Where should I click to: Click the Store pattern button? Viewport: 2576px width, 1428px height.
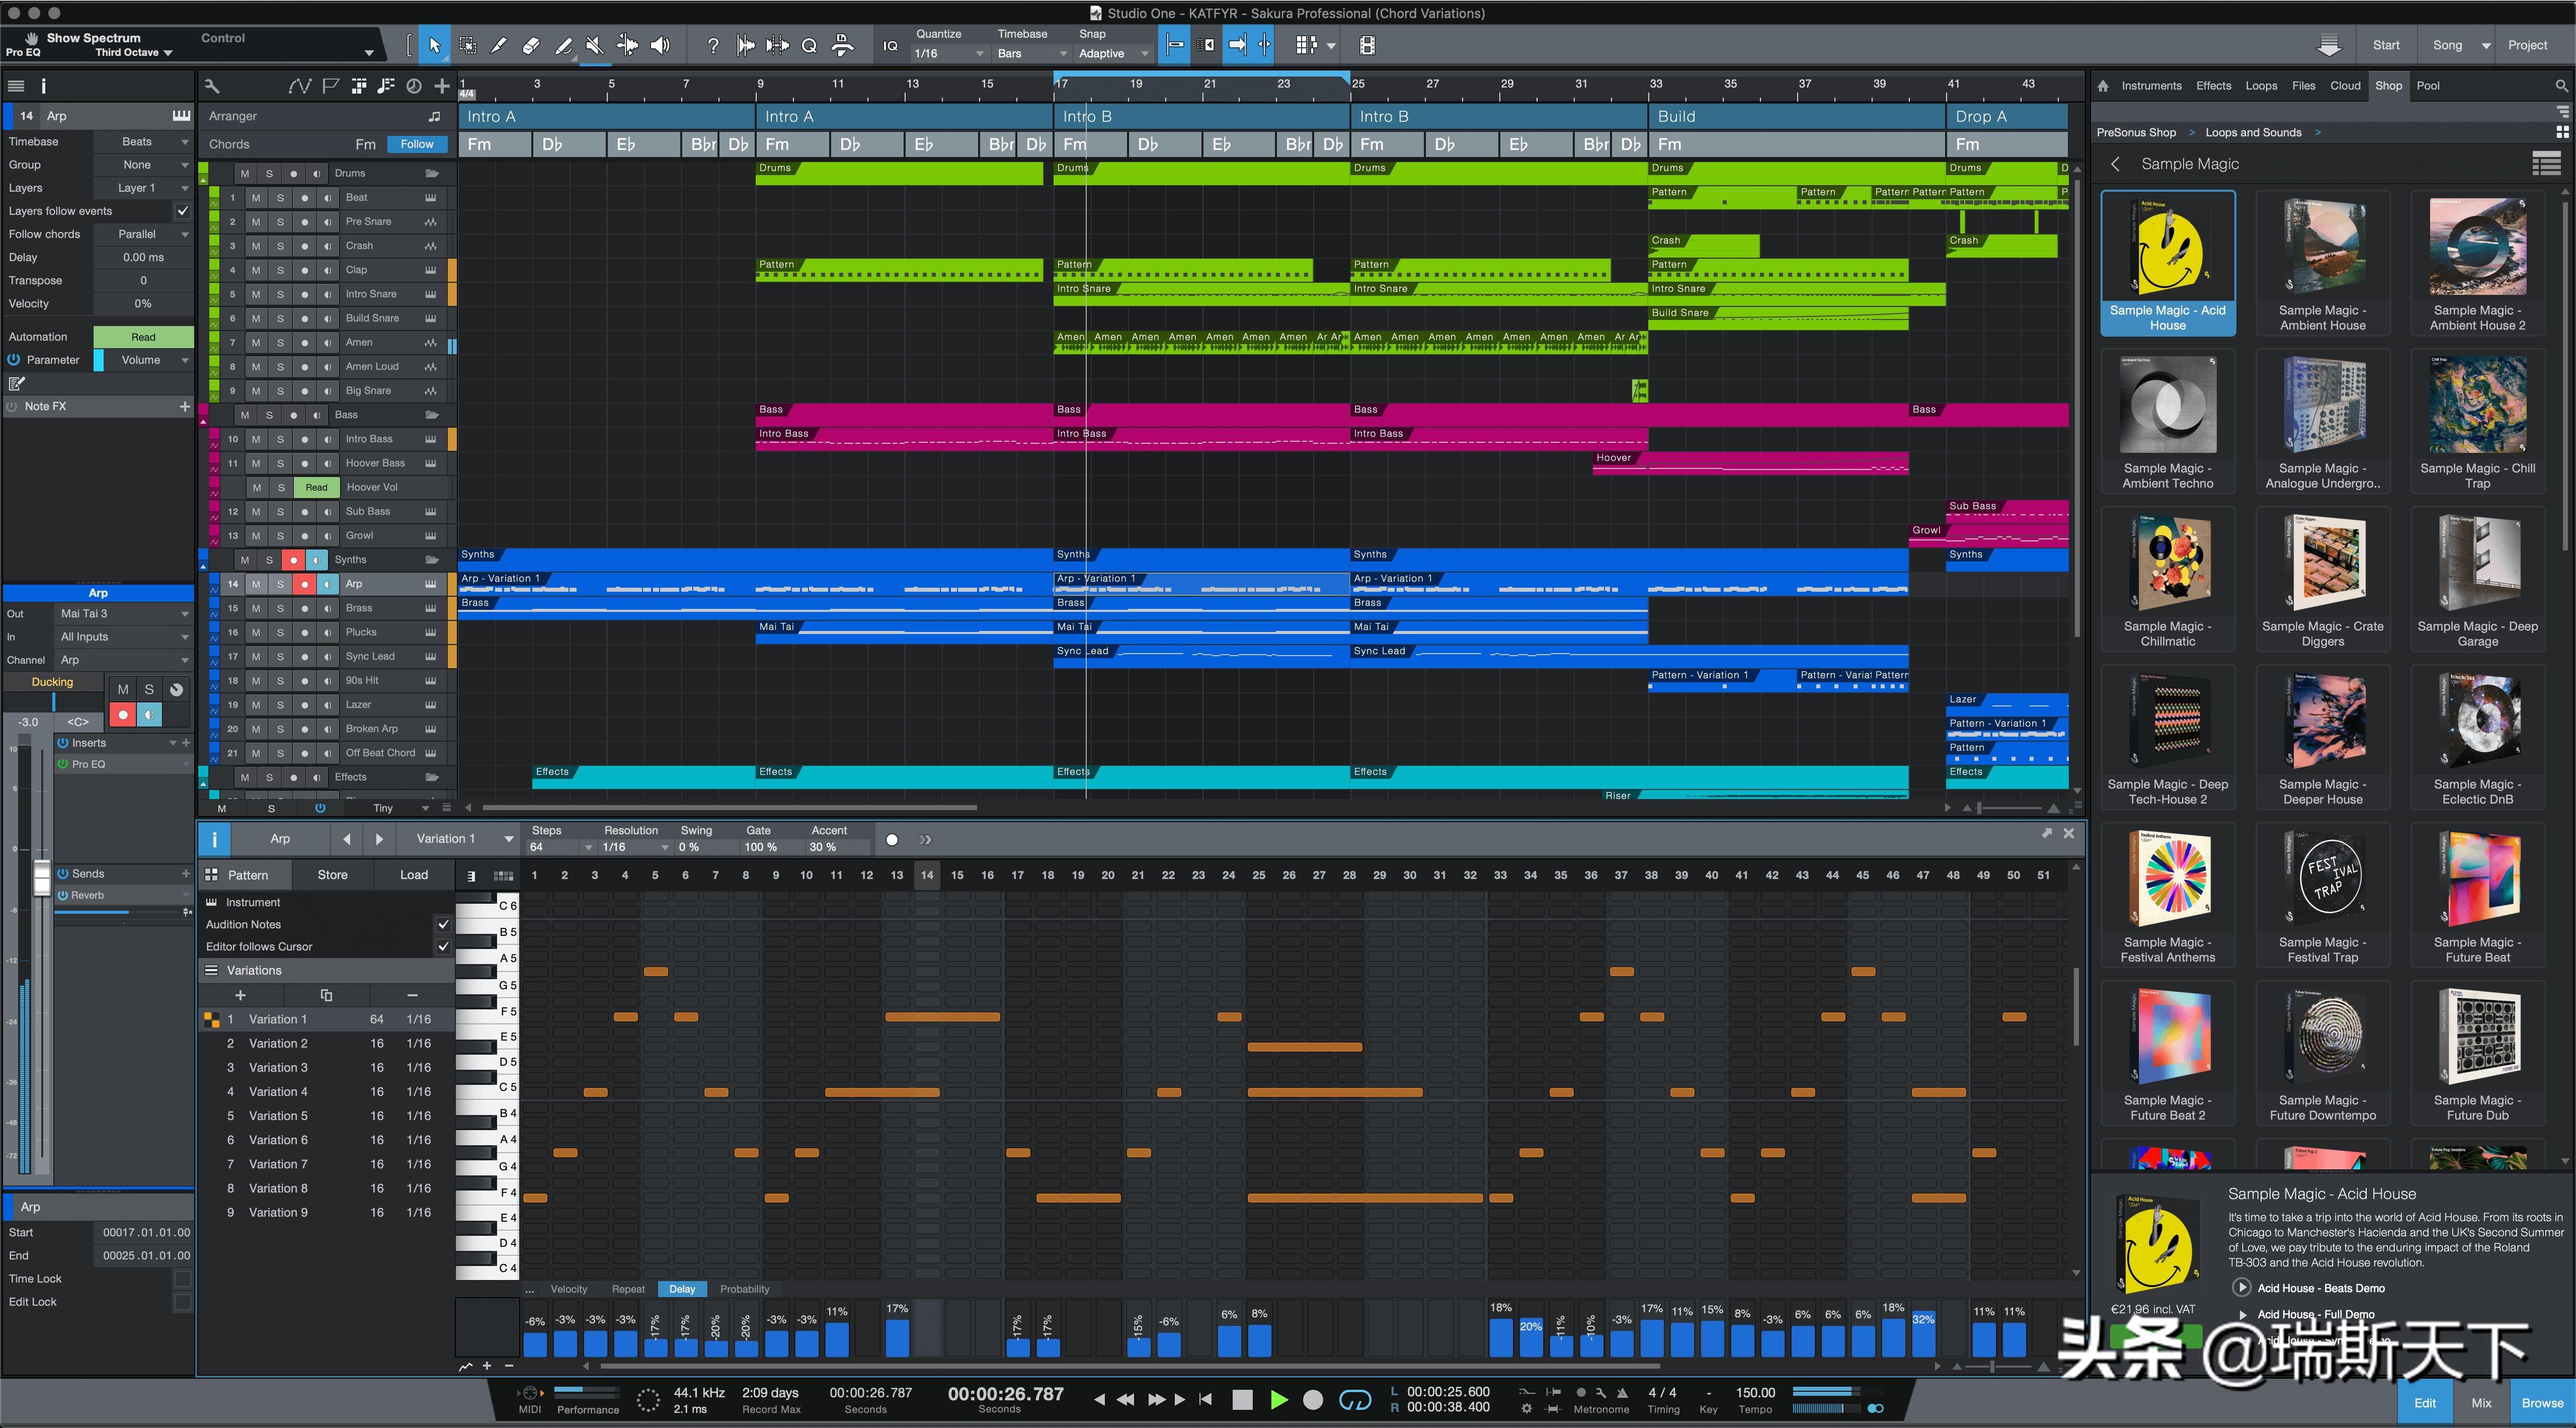pyautogui.click(x=332, y=875)
